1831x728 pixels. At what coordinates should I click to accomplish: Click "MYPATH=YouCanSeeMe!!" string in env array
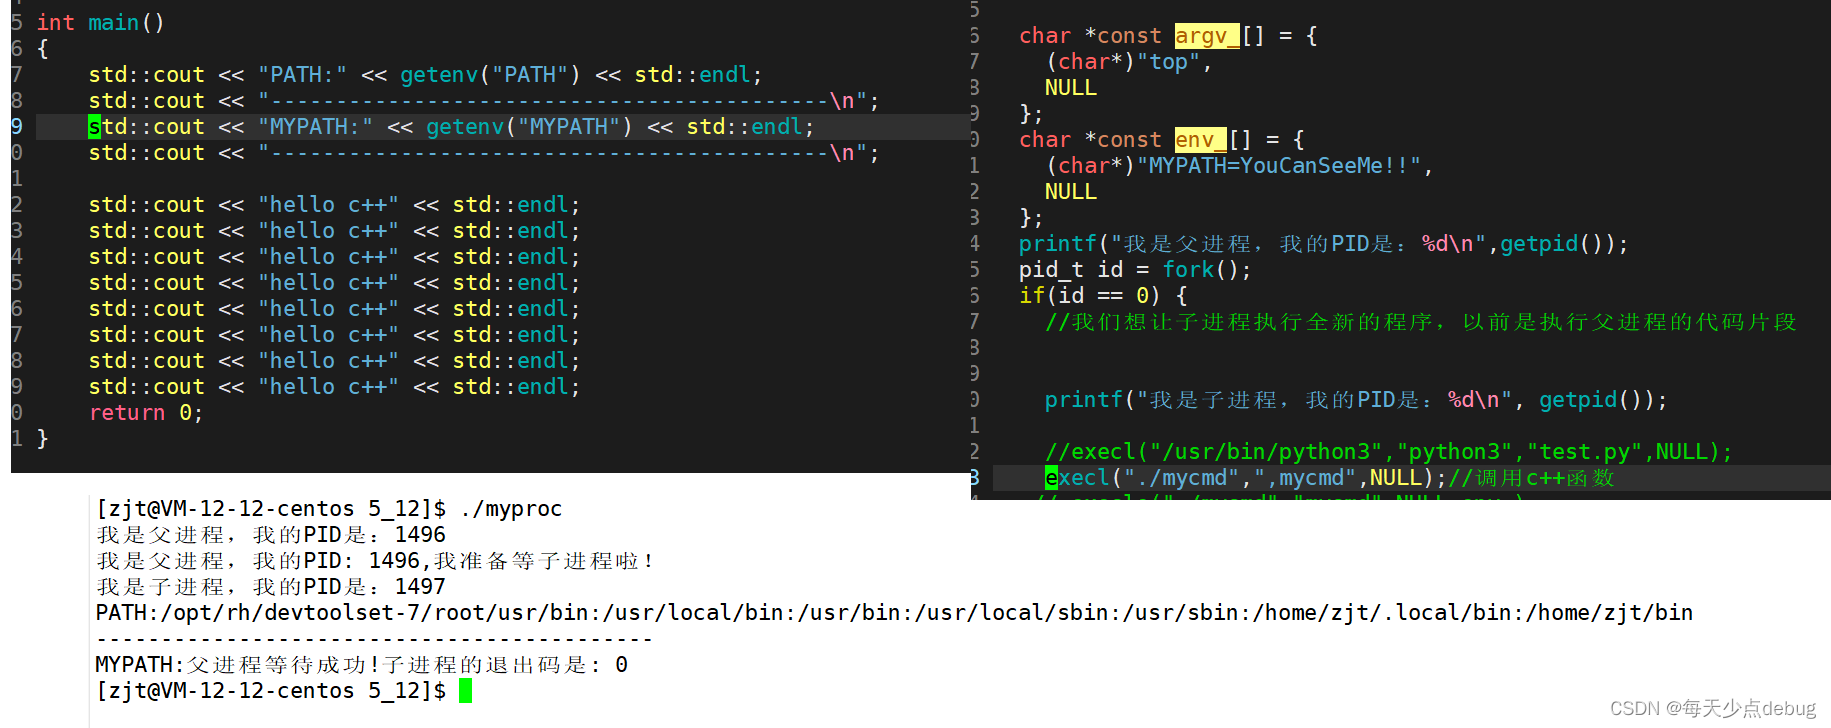tap(1279, 166)
